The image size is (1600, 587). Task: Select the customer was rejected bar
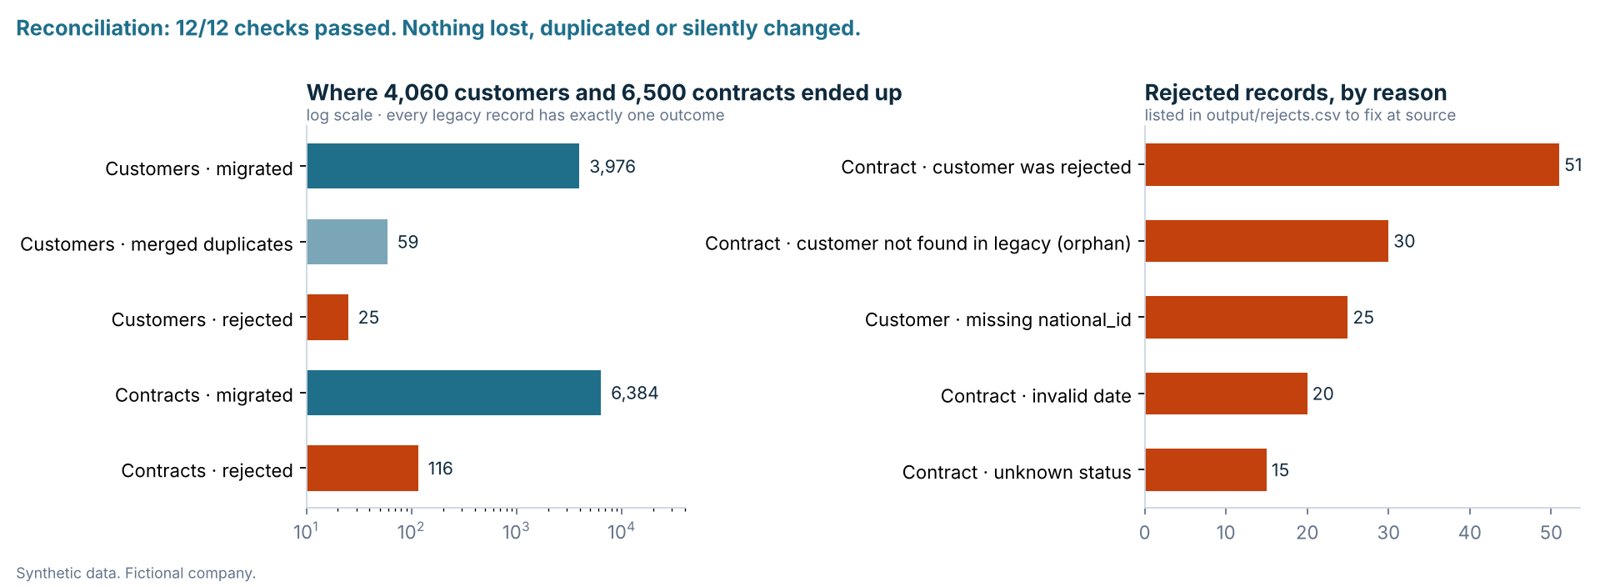(x=1352, y=165)
